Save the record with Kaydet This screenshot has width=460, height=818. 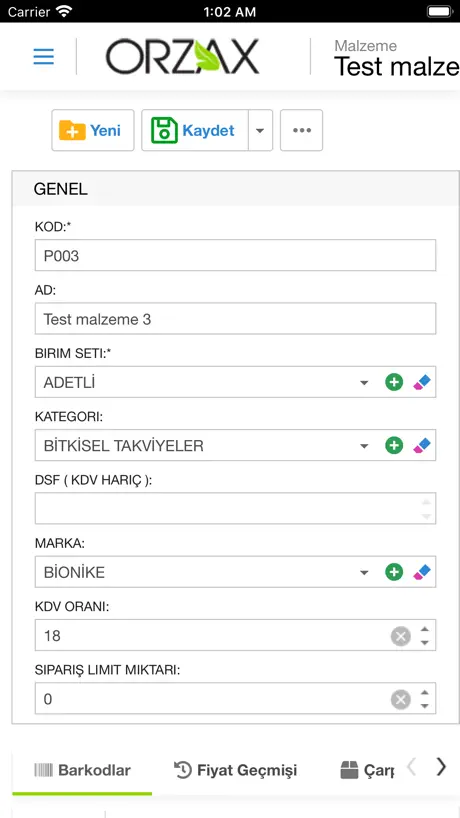click(195, 130)
